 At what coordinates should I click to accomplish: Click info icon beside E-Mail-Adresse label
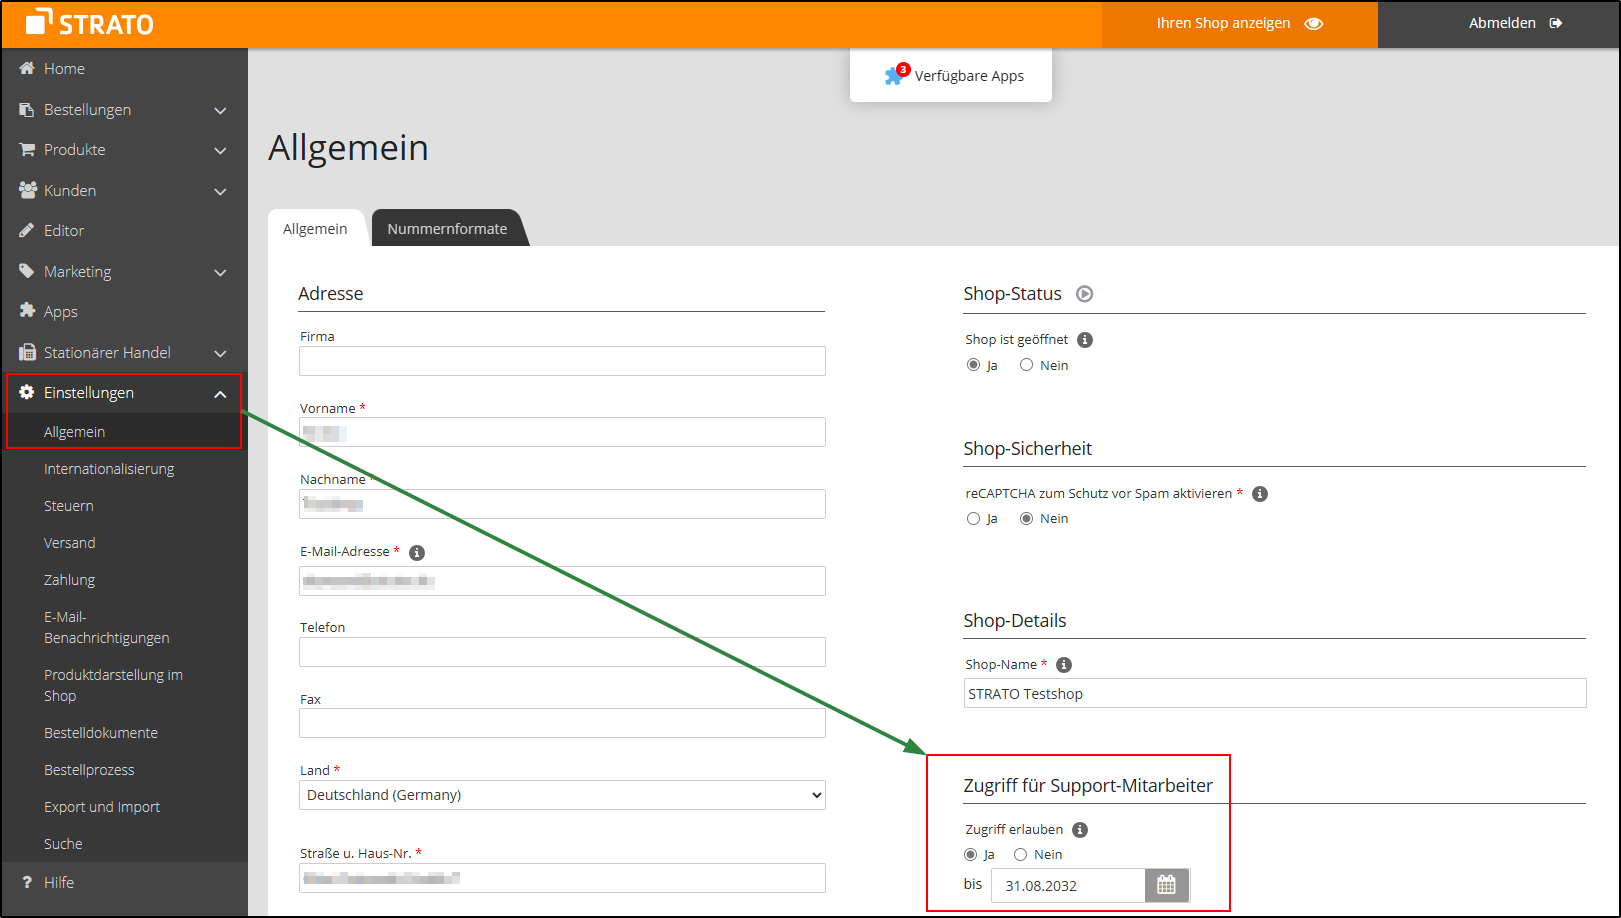417,553
